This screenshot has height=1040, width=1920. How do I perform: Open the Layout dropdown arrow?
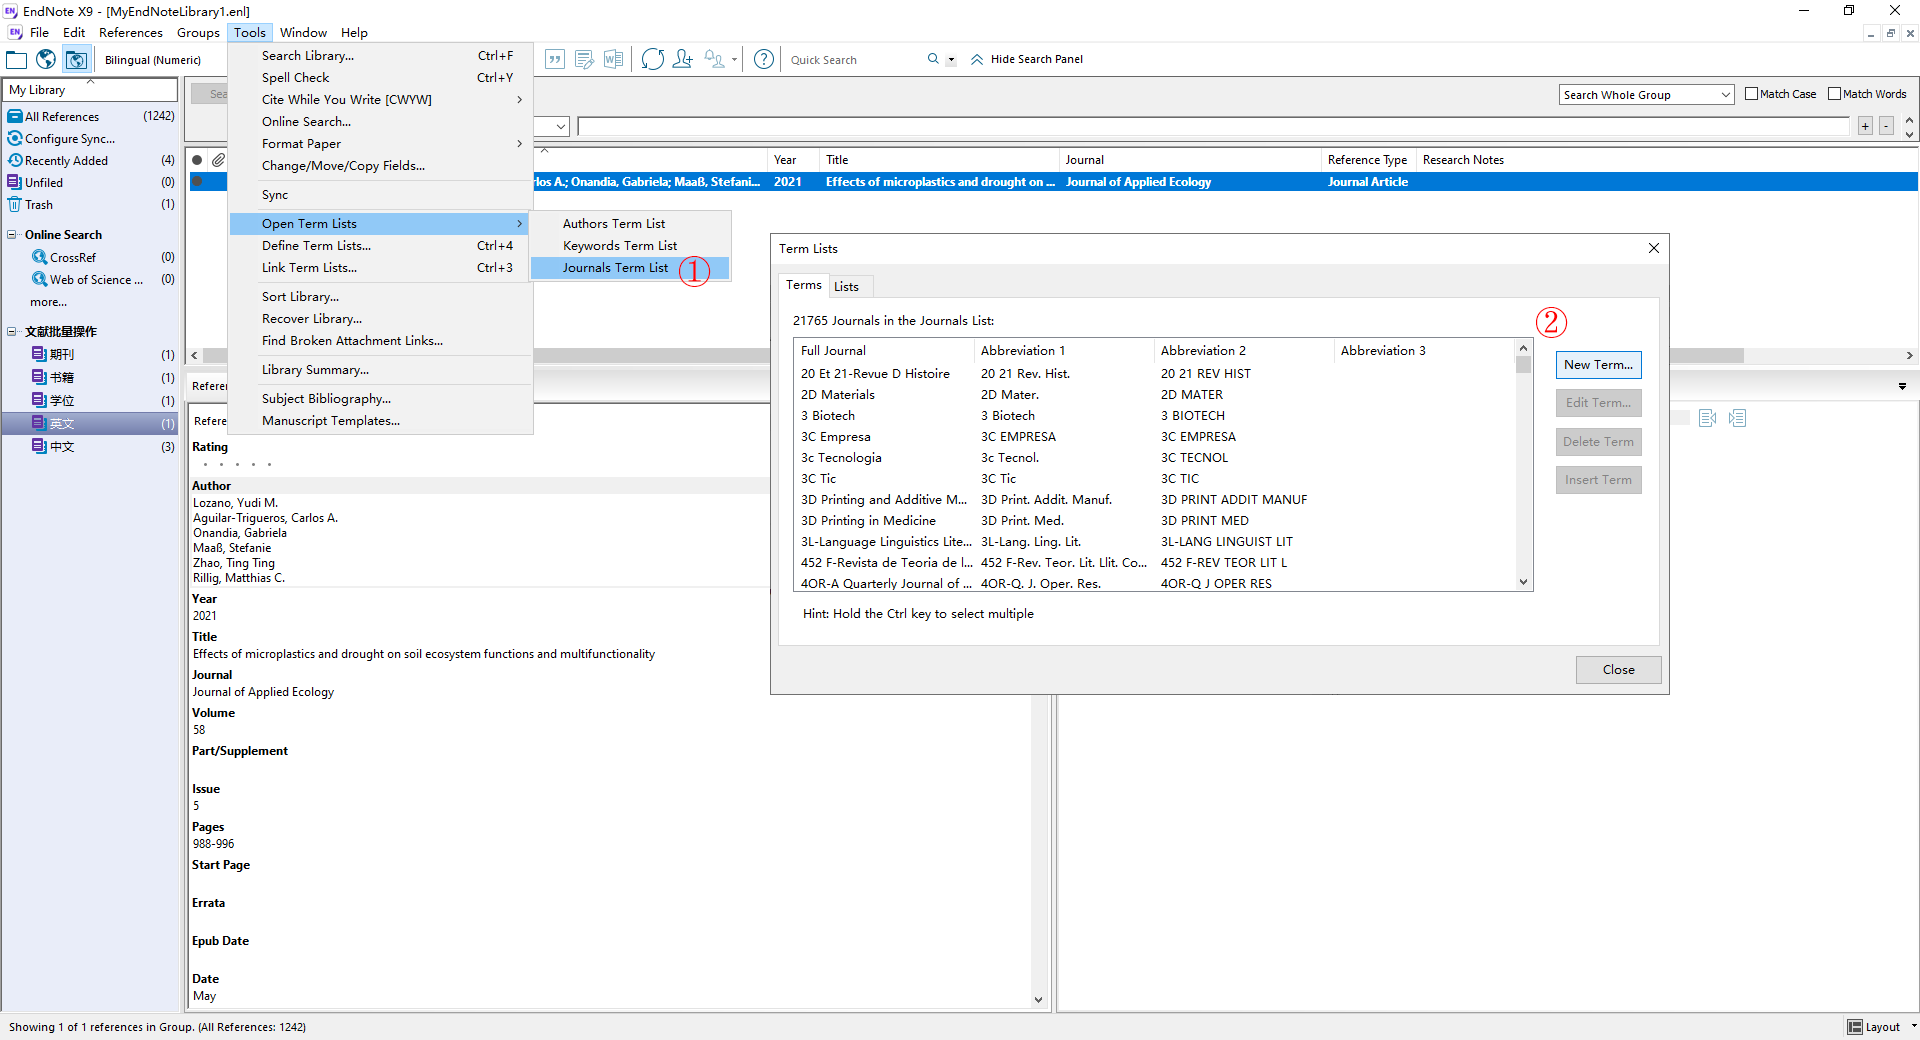(x=1914, y=1026)
